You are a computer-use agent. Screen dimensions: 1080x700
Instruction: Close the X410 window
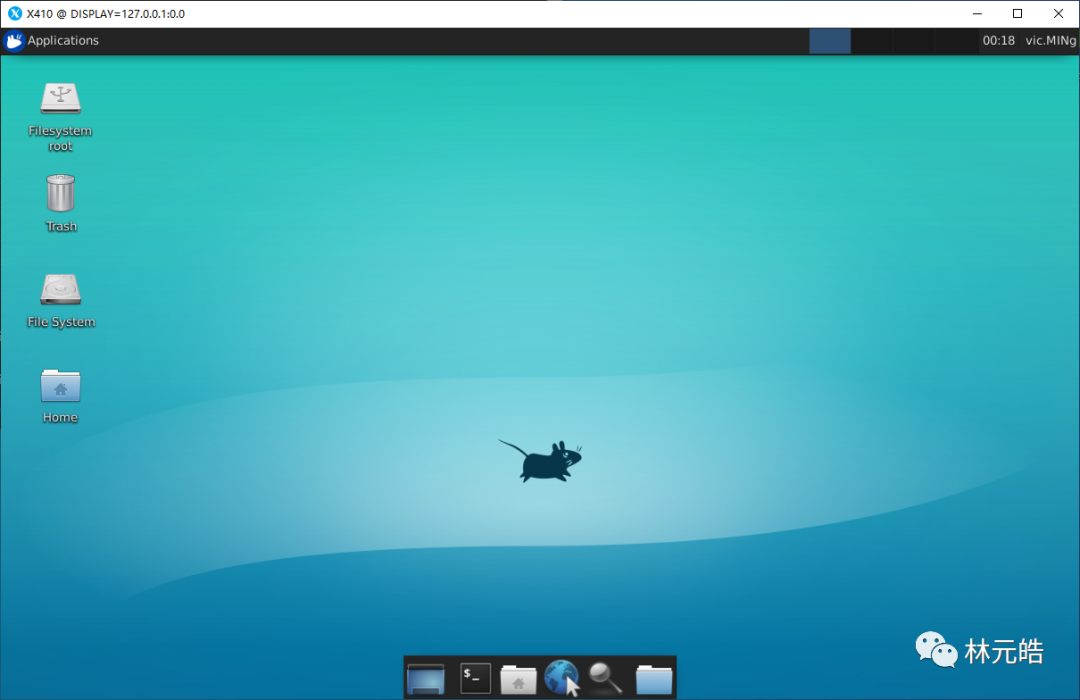[x=1059, y=14]
